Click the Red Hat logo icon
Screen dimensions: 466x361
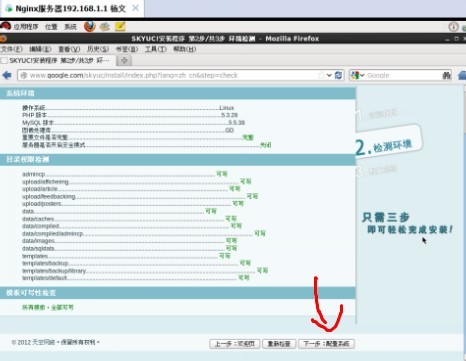tap(6, 26)
